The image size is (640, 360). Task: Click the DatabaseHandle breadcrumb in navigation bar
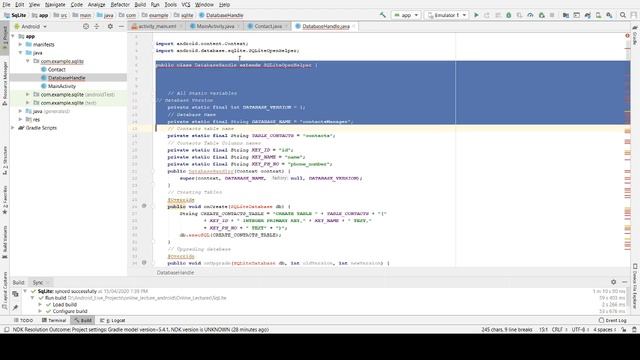tap(221, 15)
